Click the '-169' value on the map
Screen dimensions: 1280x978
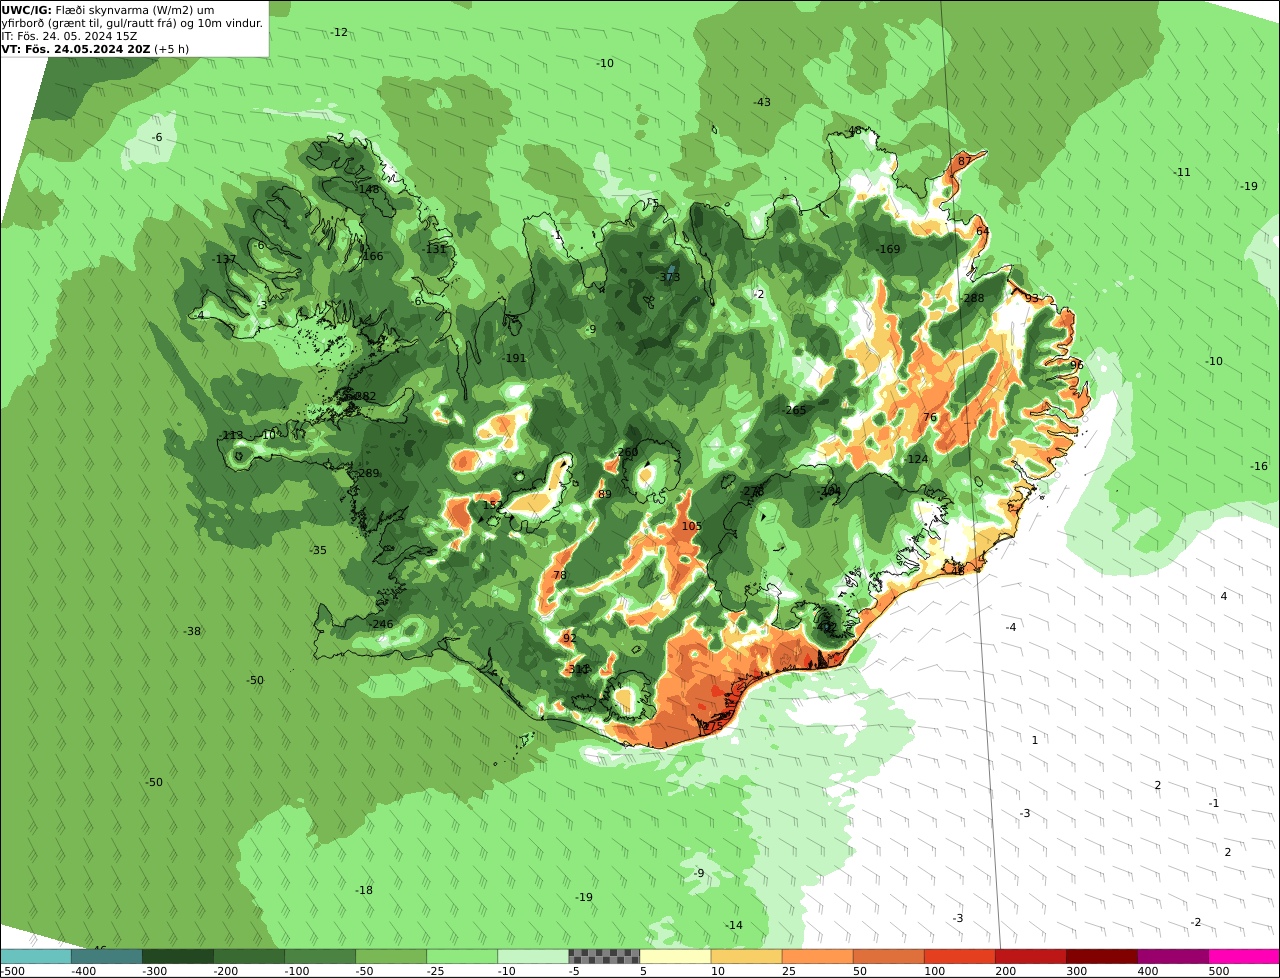(888, 249)
